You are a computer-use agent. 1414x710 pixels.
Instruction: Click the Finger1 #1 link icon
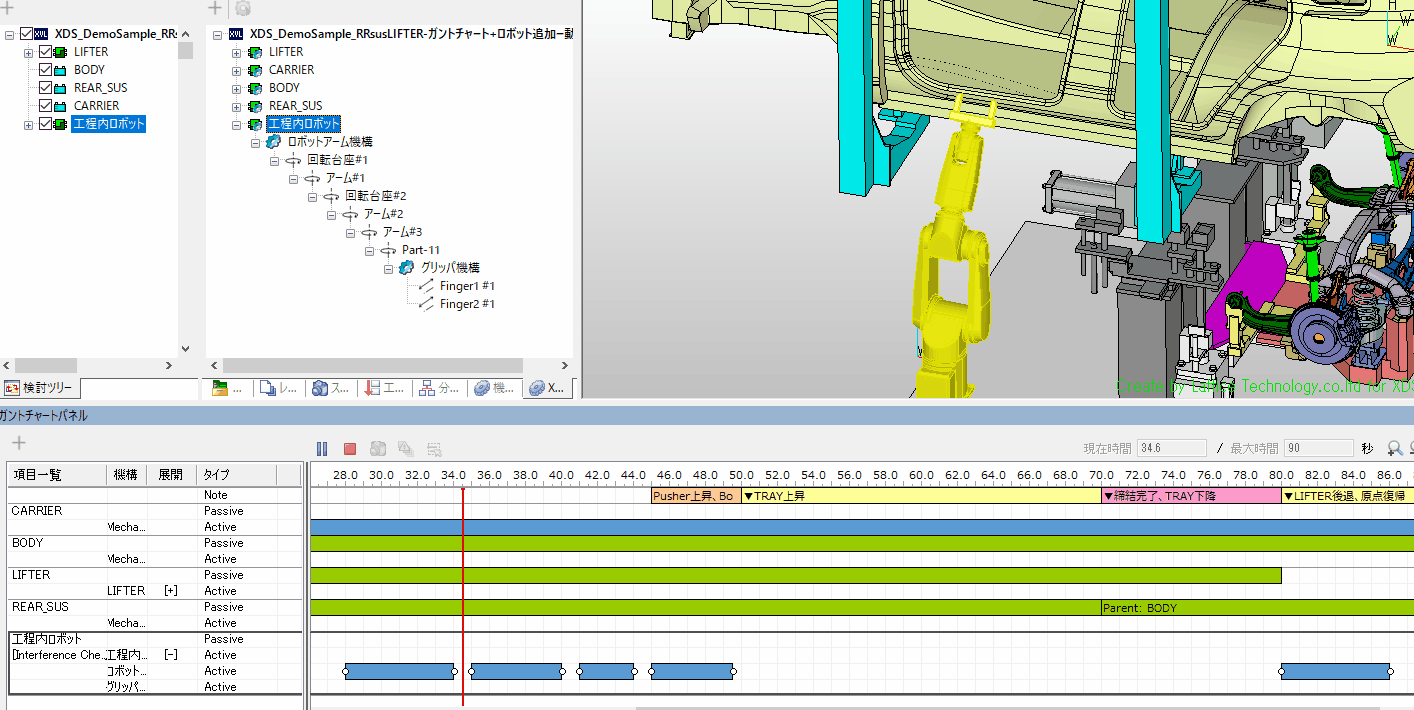point(425,286)
